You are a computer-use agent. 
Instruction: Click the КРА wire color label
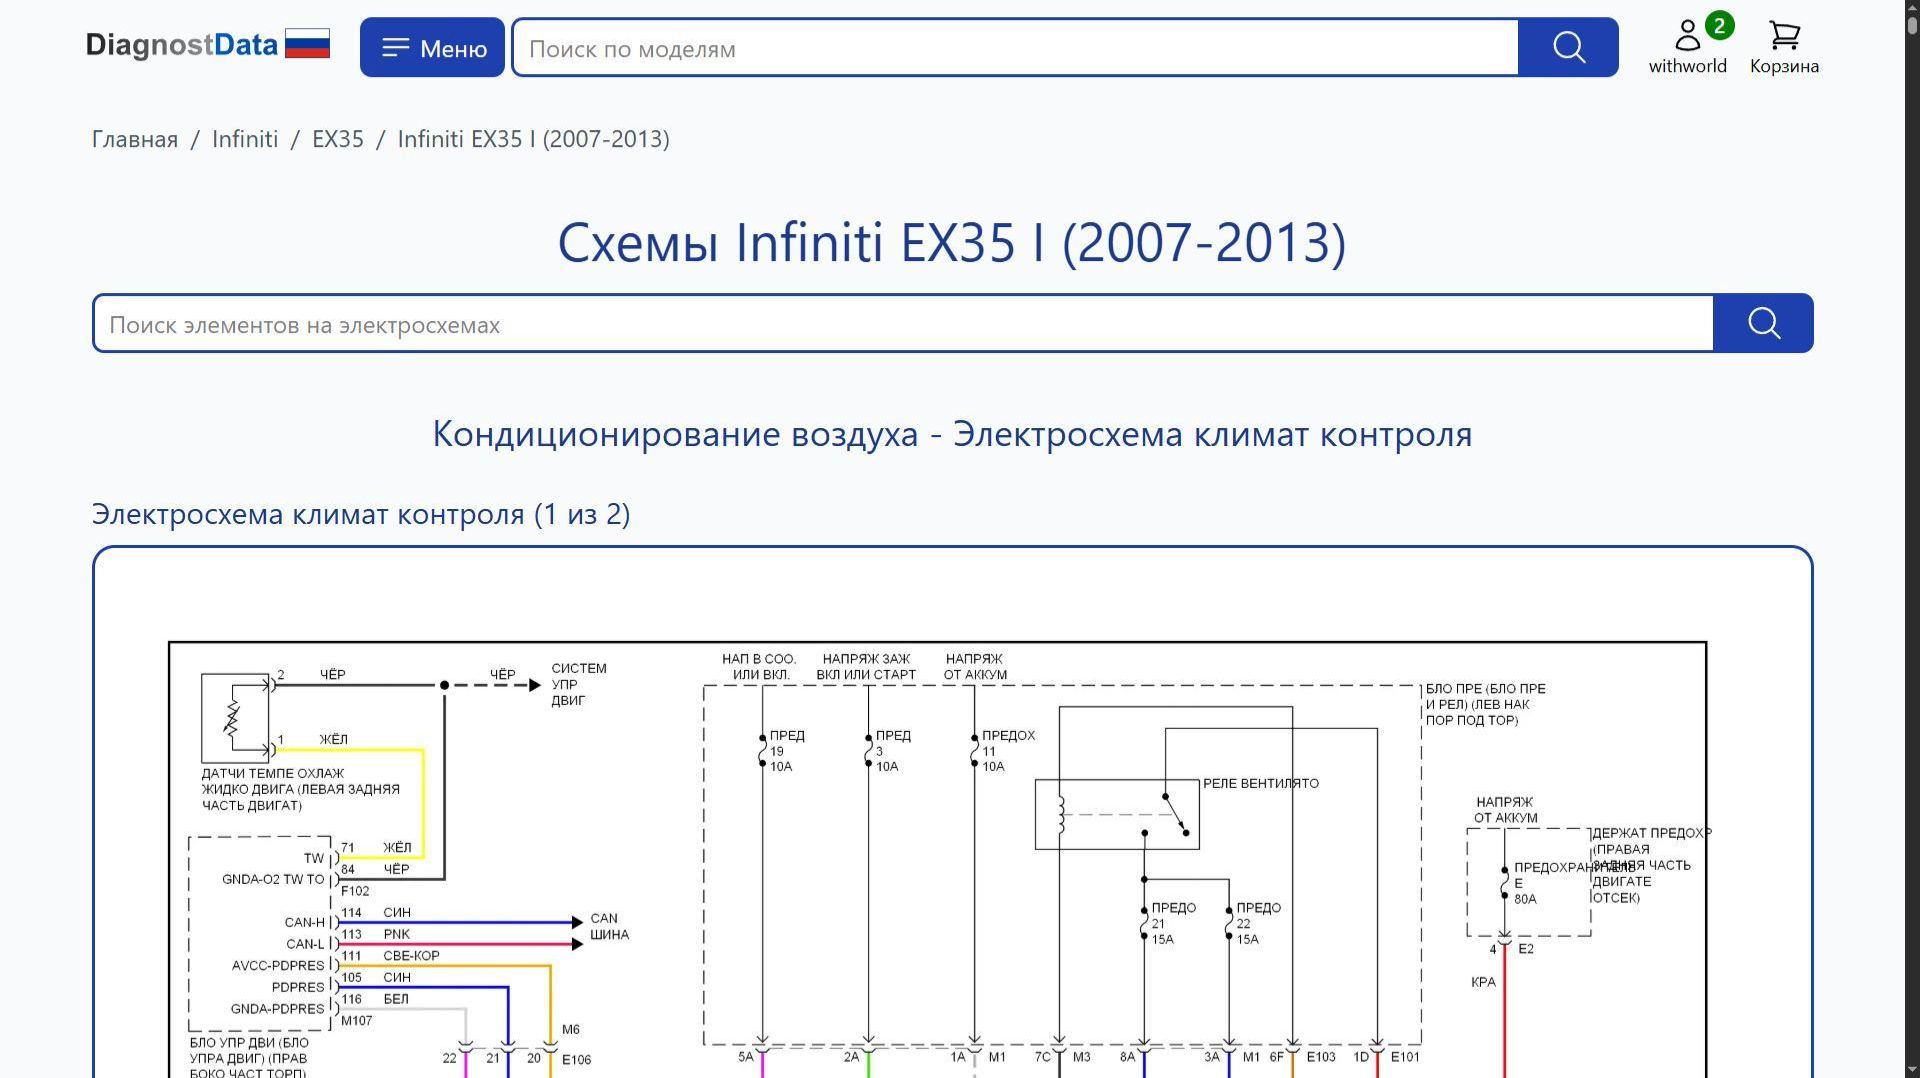click(1484, 982)
